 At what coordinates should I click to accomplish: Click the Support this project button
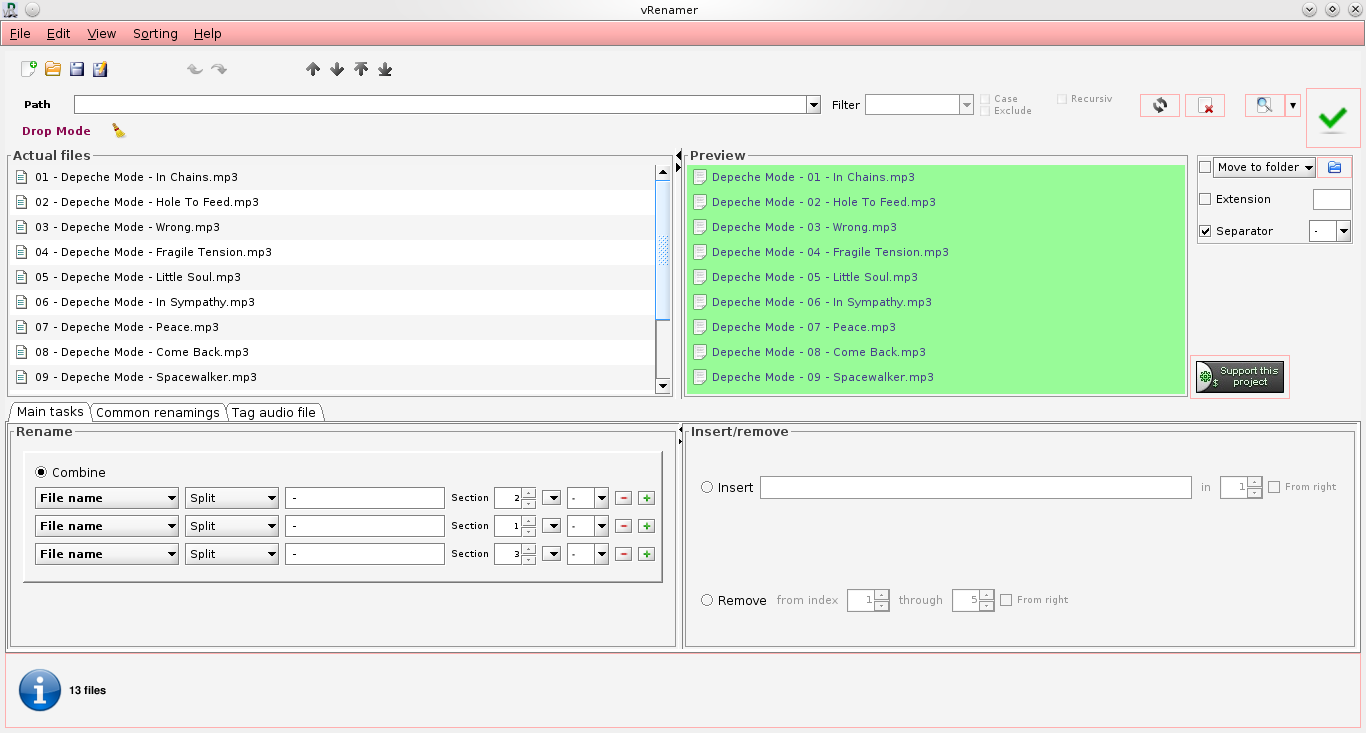click(x=1240, y=376)
